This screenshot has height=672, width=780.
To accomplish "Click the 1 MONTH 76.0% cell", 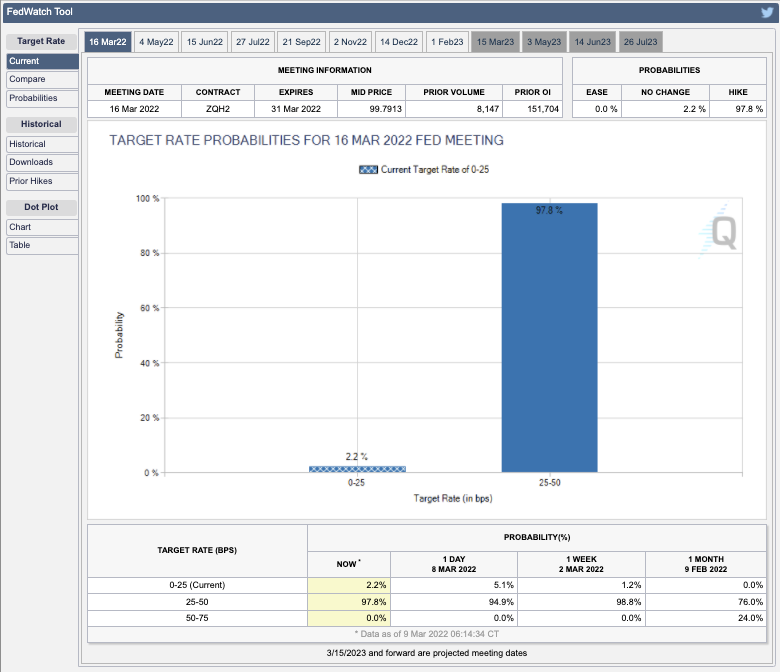I will pos(706,602).
